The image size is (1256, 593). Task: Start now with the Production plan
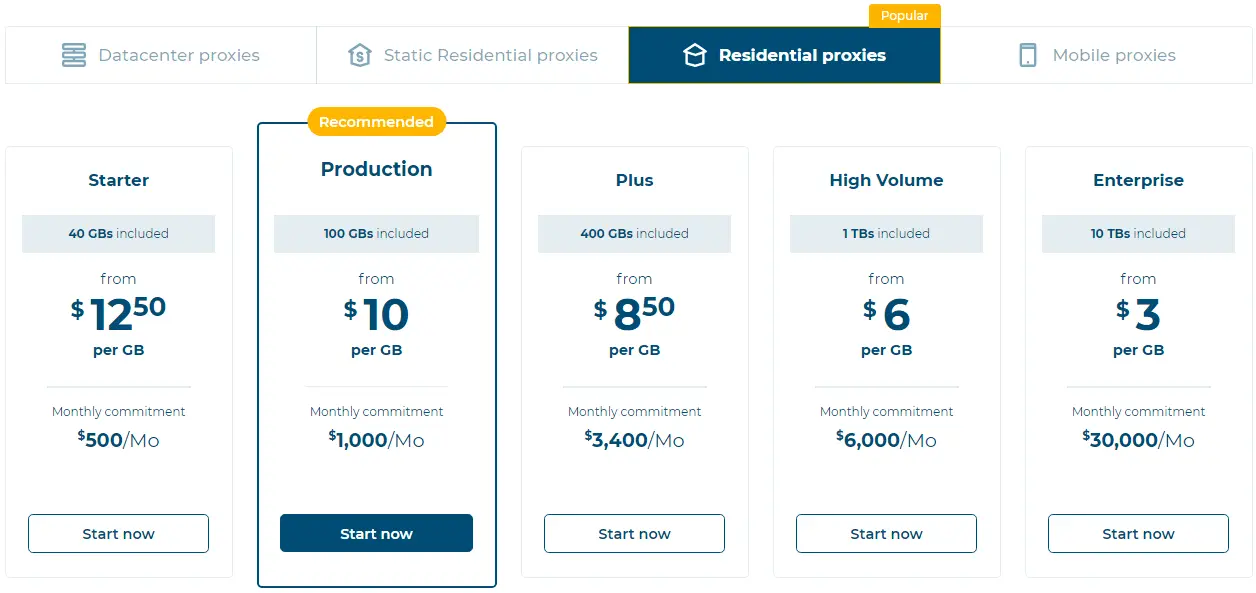[x=376, y=534]
